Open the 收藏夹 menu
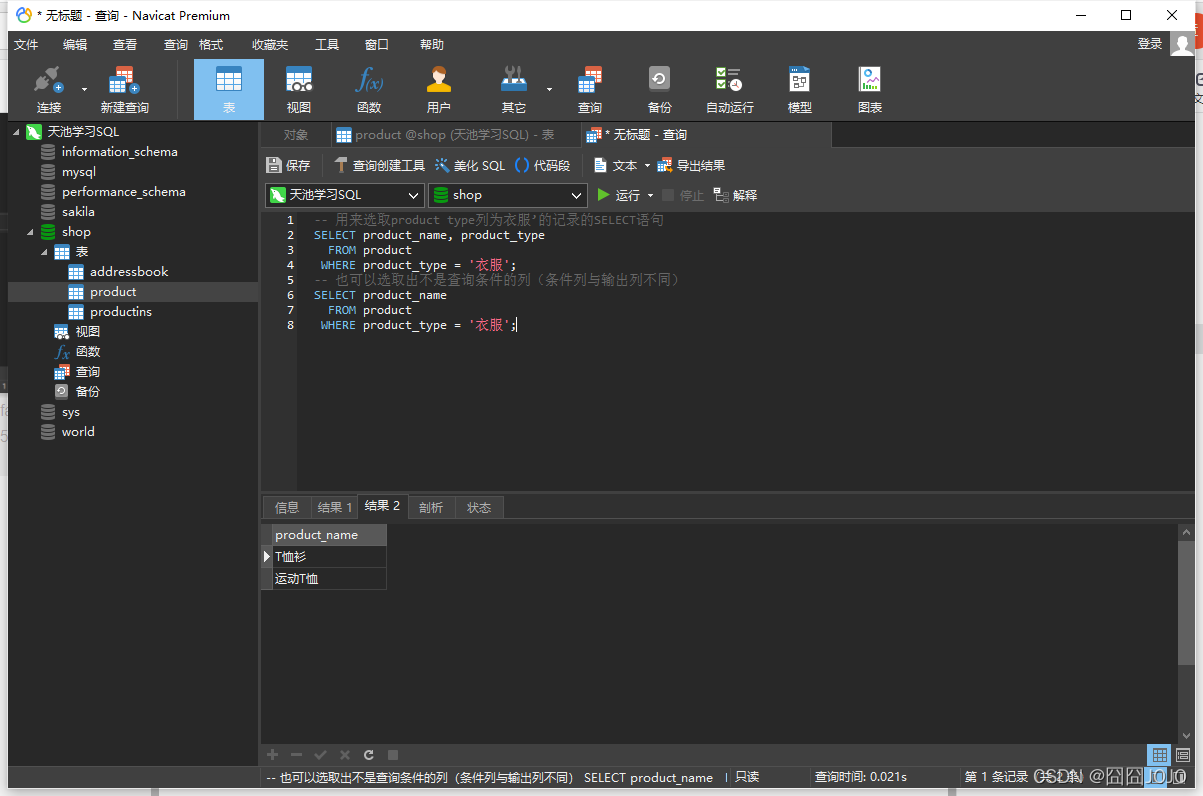 (270, 45)
